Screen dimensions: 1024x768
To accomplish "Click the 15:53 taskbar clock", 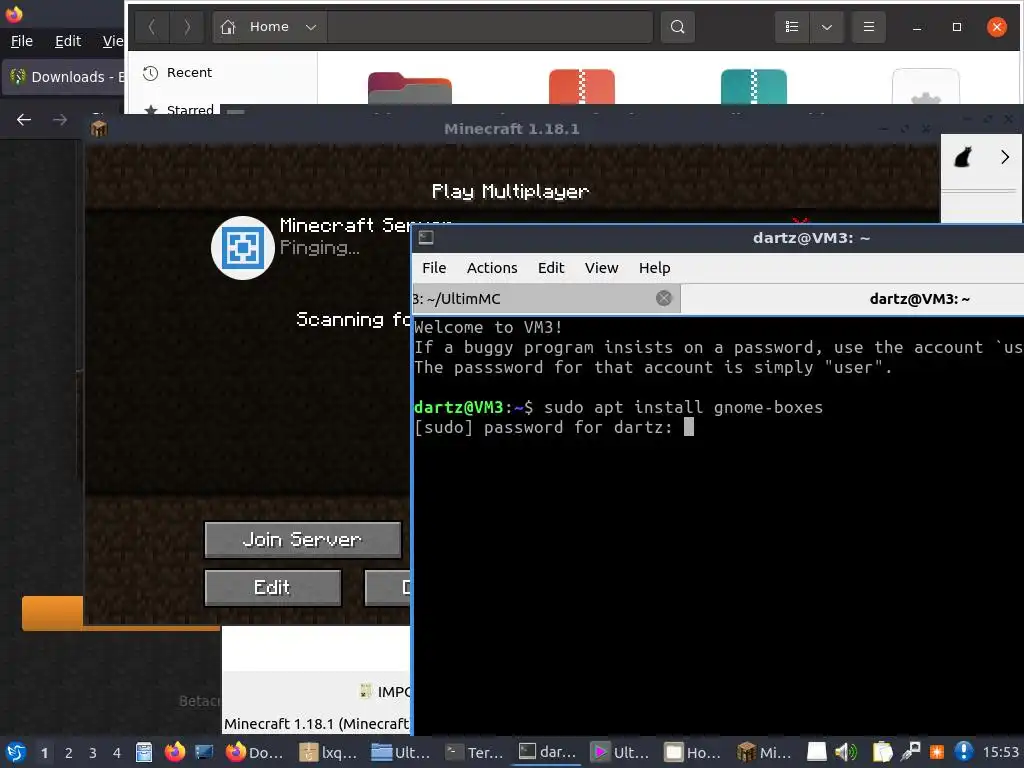I will [1001, 752].
